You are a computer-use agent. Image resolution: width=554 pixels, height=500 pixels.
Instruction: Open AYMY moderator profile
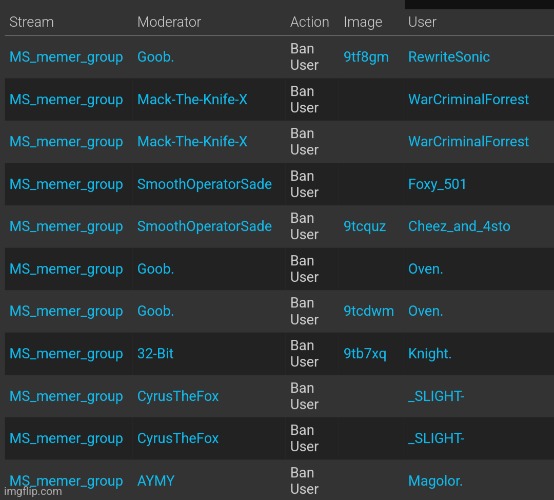156,481
